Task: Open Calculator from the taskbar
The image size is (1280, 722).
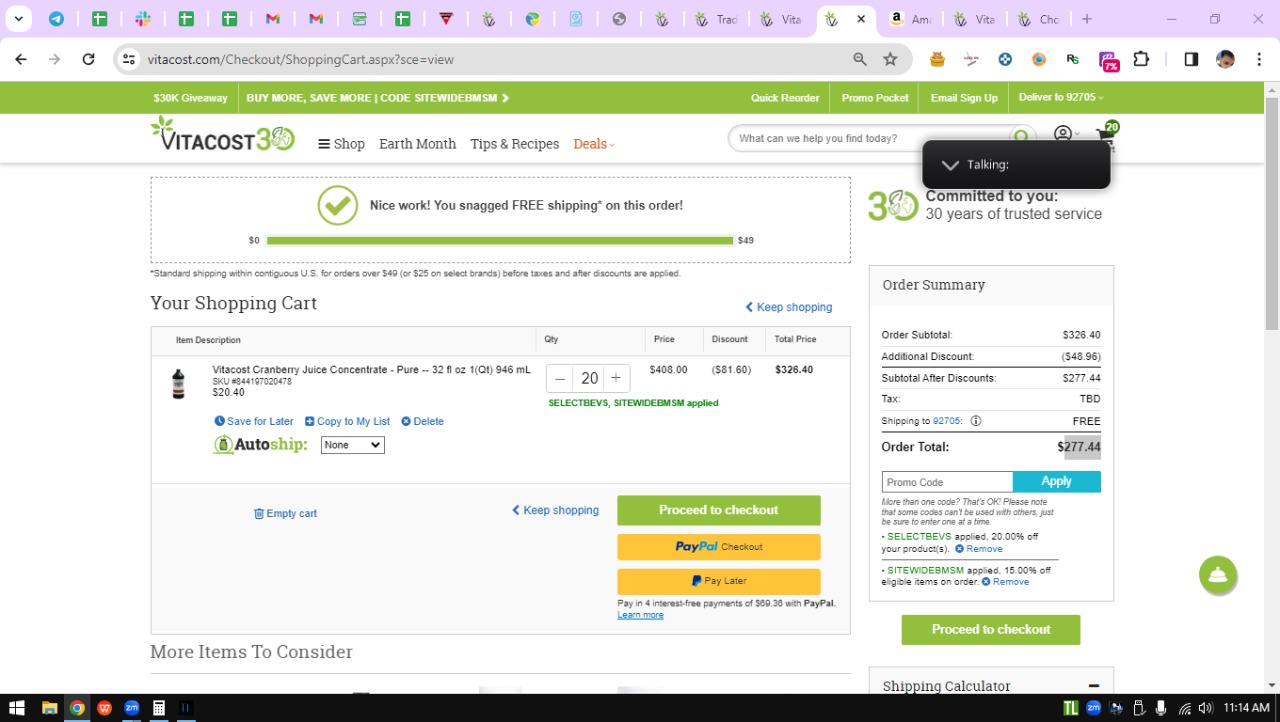Action: coord(158,708)
